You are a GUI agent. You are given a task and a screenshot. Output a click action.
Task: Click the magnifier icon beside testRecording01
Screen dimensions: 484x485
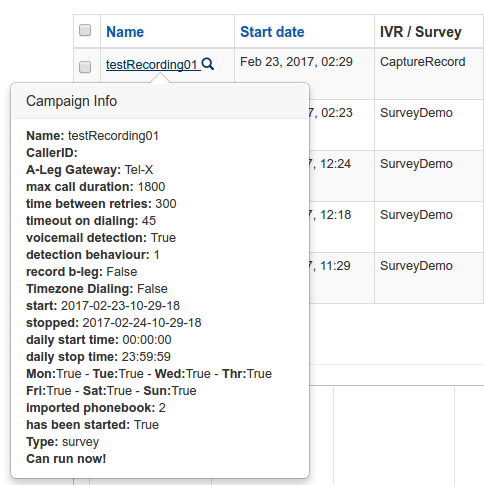(208, 63)
